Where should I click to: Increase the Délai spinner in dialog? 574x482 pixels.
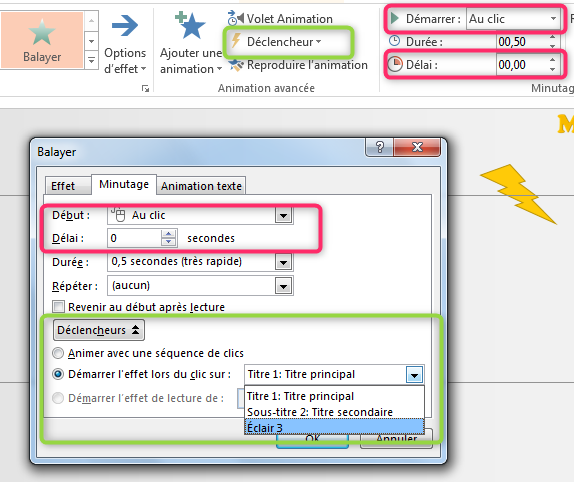(168, 234)
